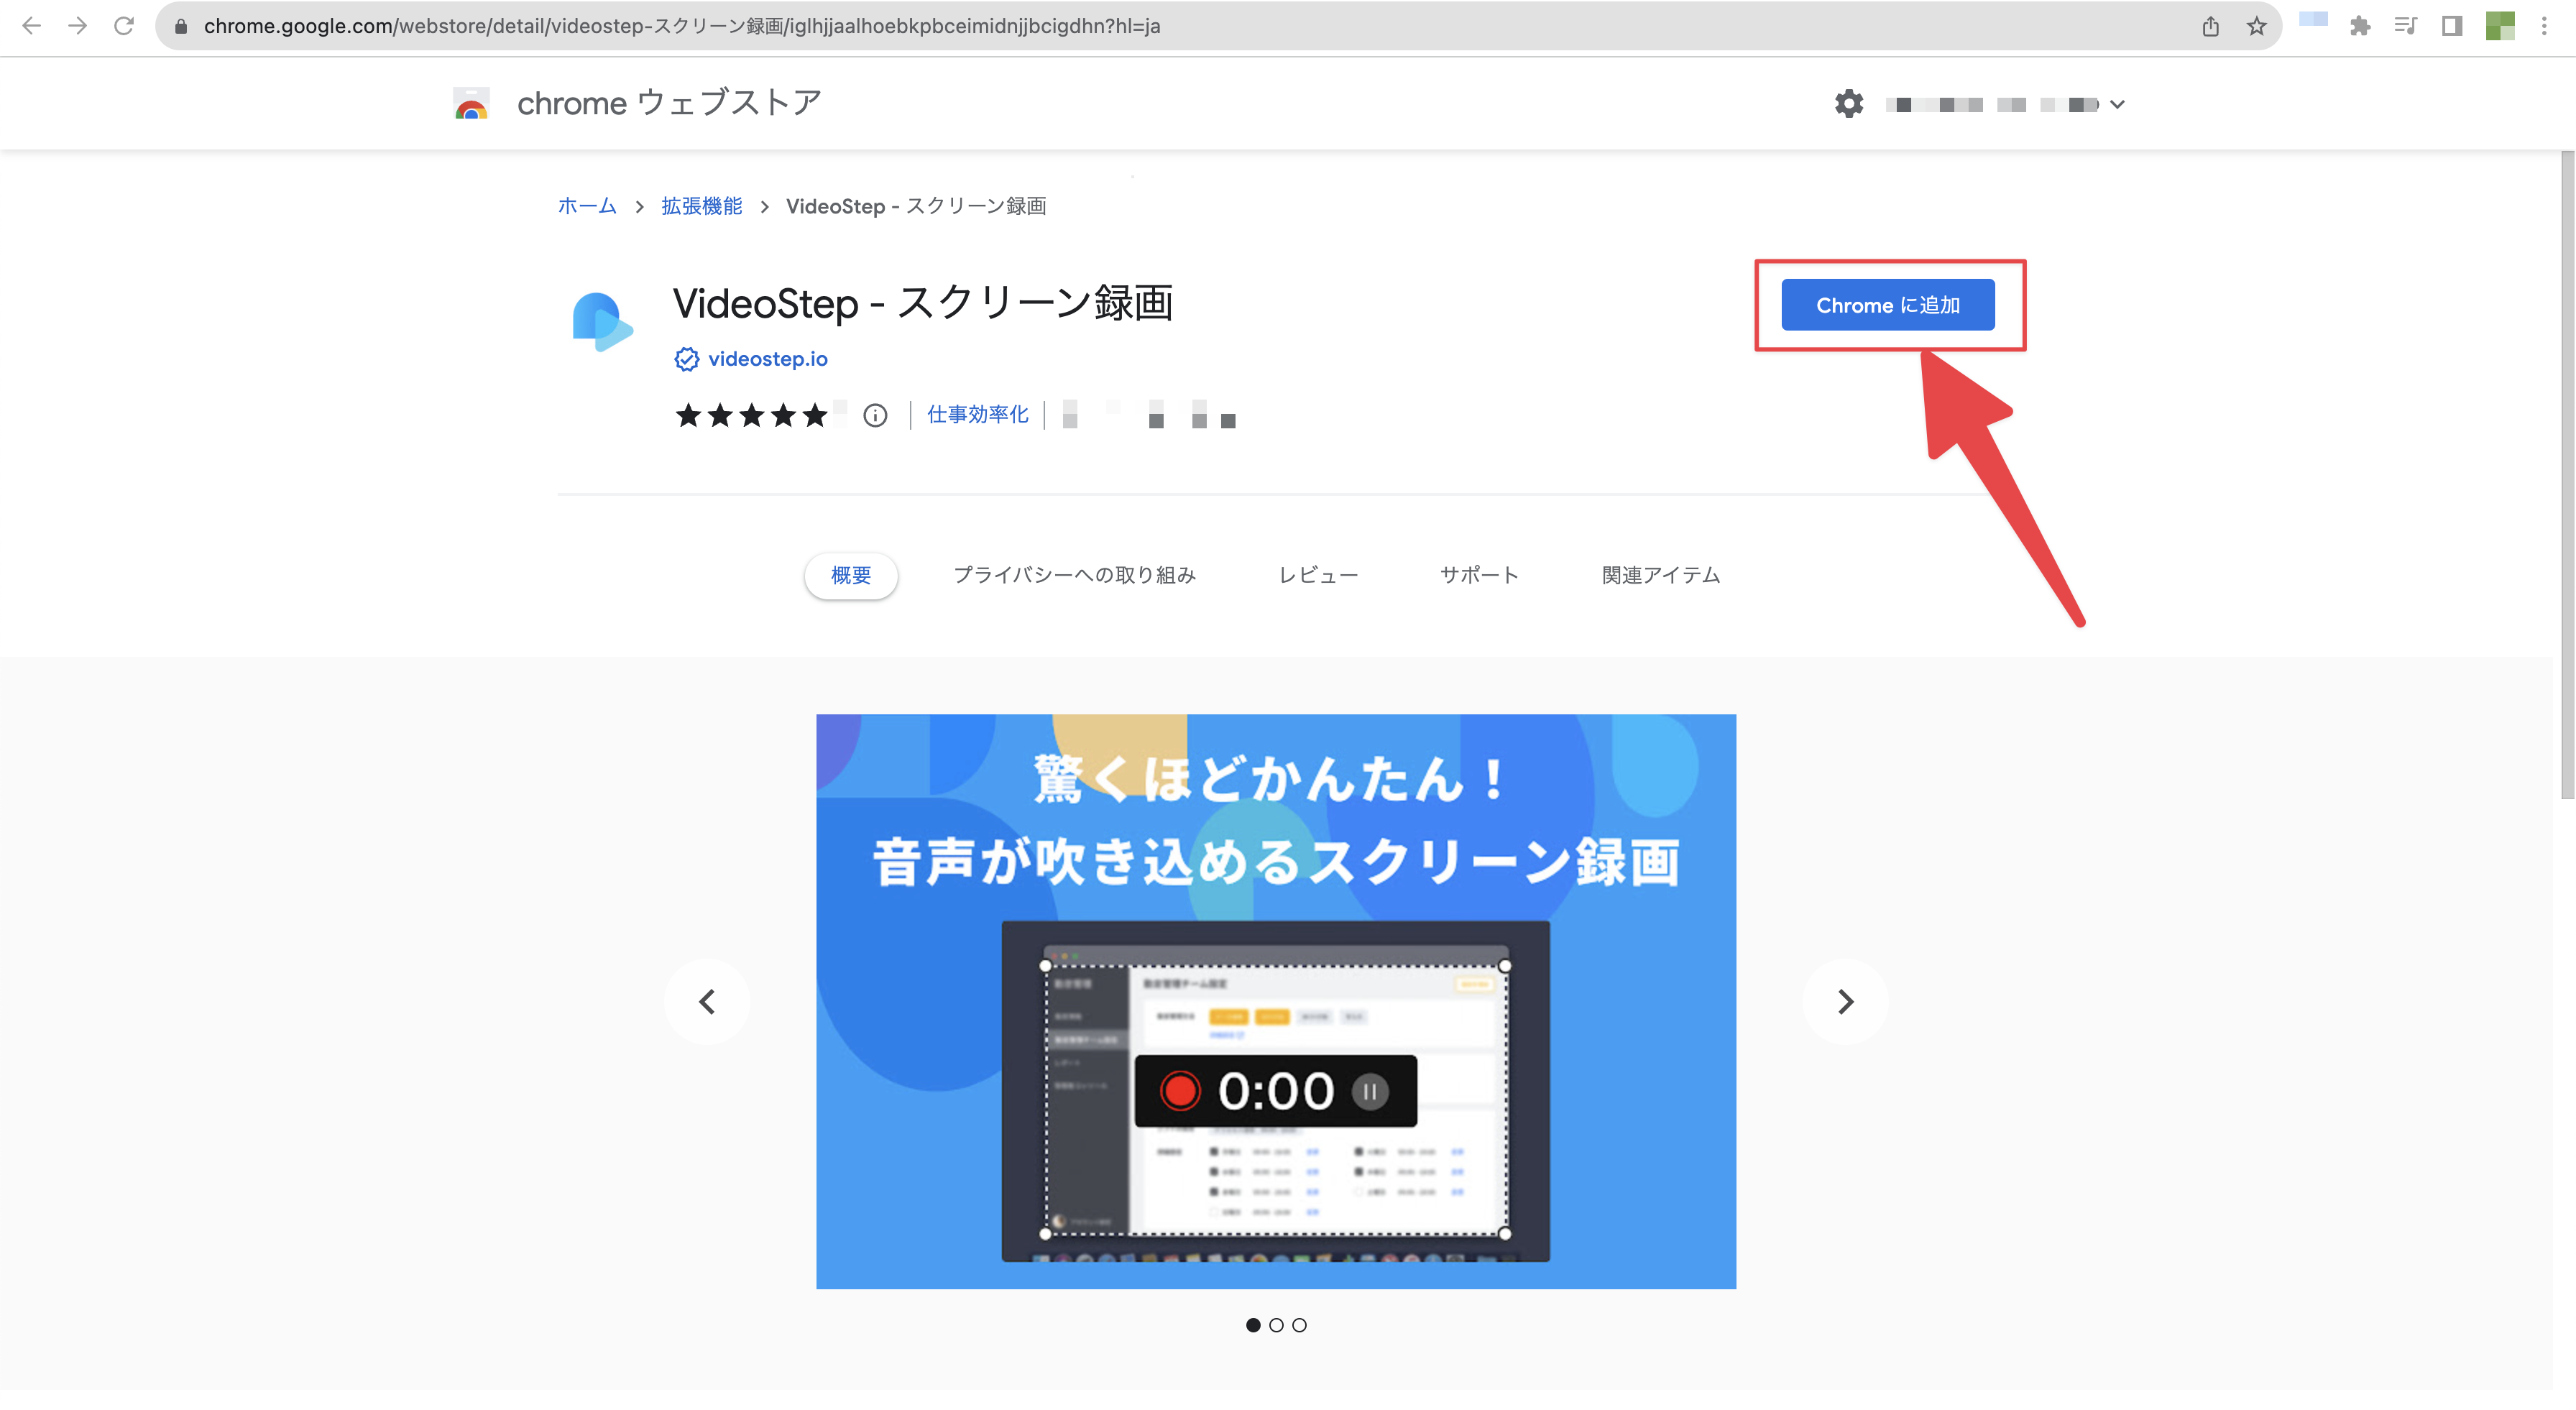Click the Chrome に追加 button

(x=1887, y=305)
